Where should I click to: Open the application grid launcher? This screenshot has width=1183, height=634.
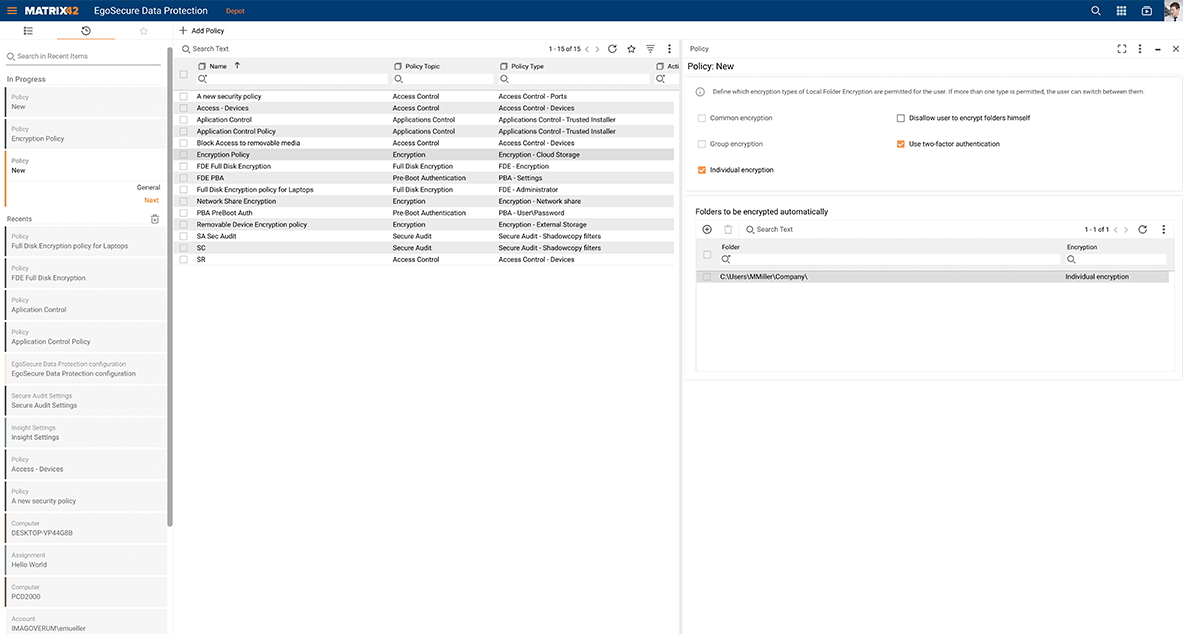[1121, 10]
